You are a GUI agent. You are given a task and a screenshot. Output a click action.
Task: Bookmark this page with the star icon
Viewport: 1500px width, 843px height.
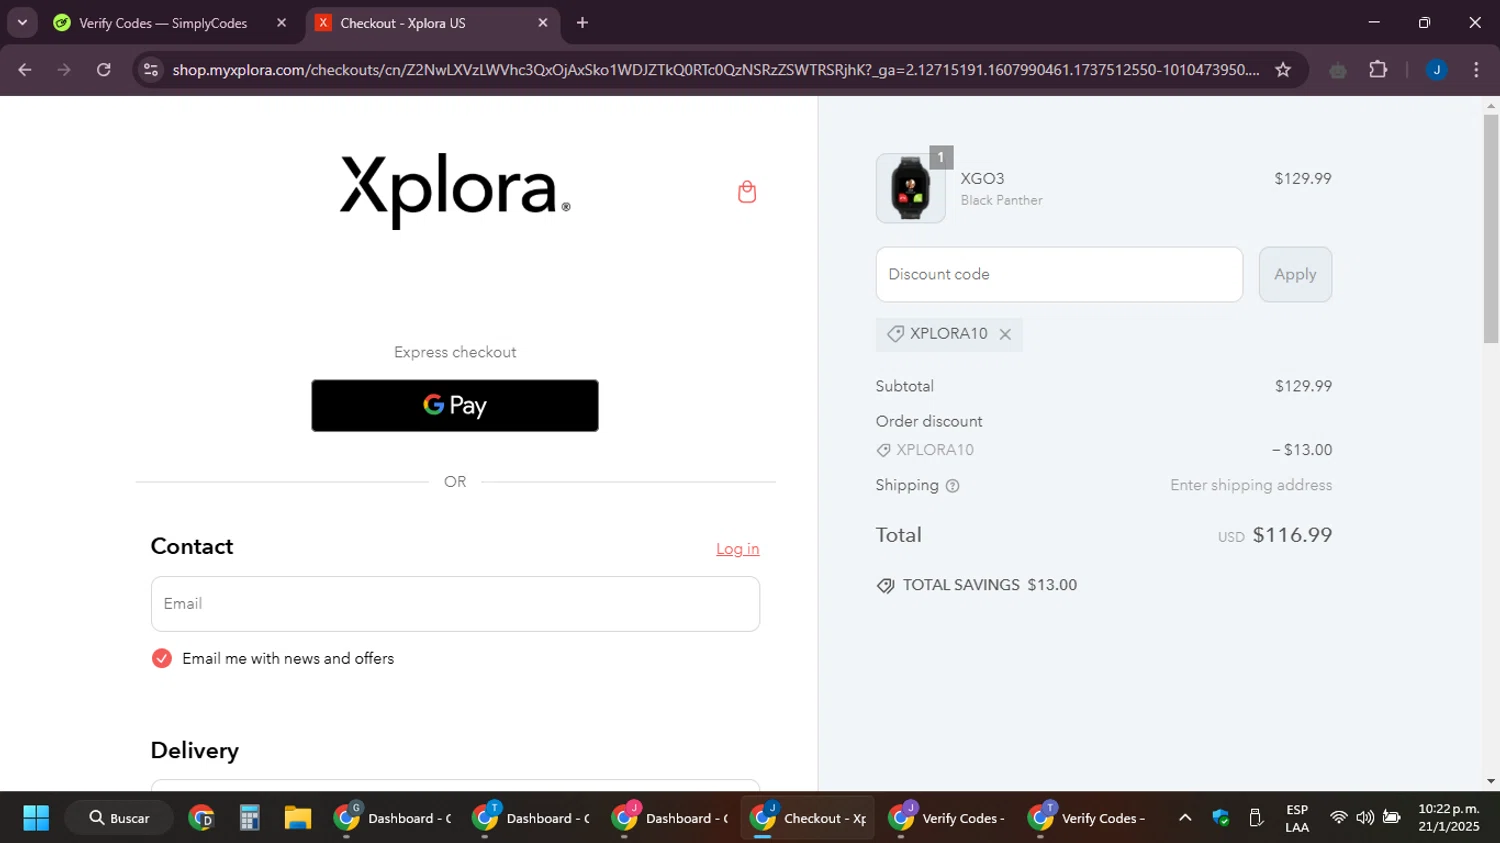[1283, 70]
